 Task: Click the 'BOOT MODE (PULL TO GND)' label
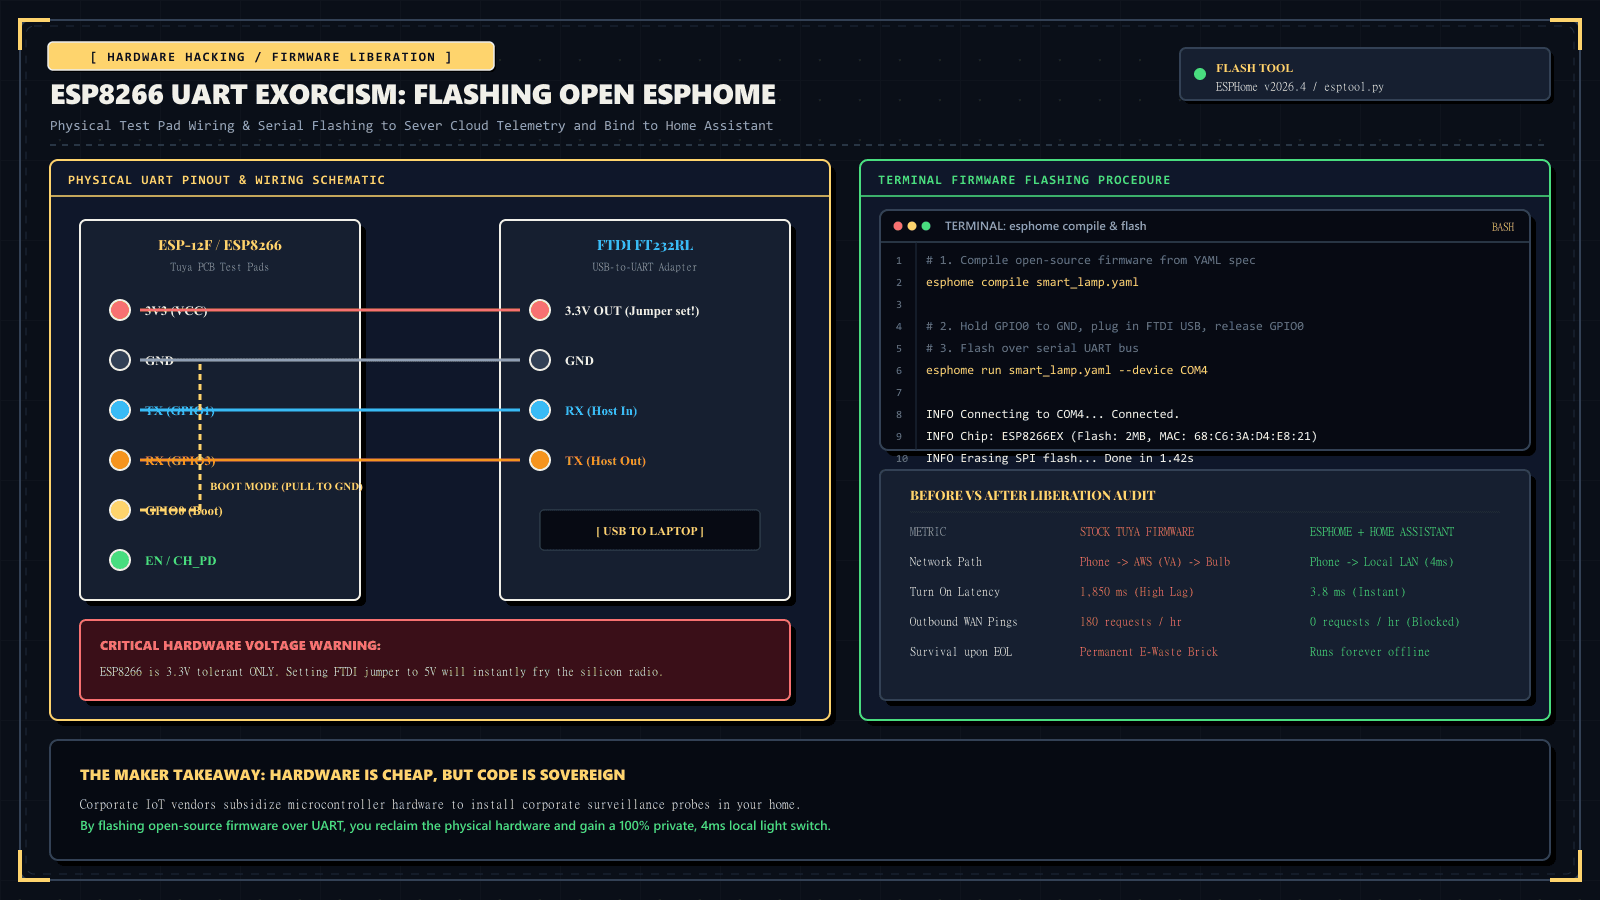286,486
